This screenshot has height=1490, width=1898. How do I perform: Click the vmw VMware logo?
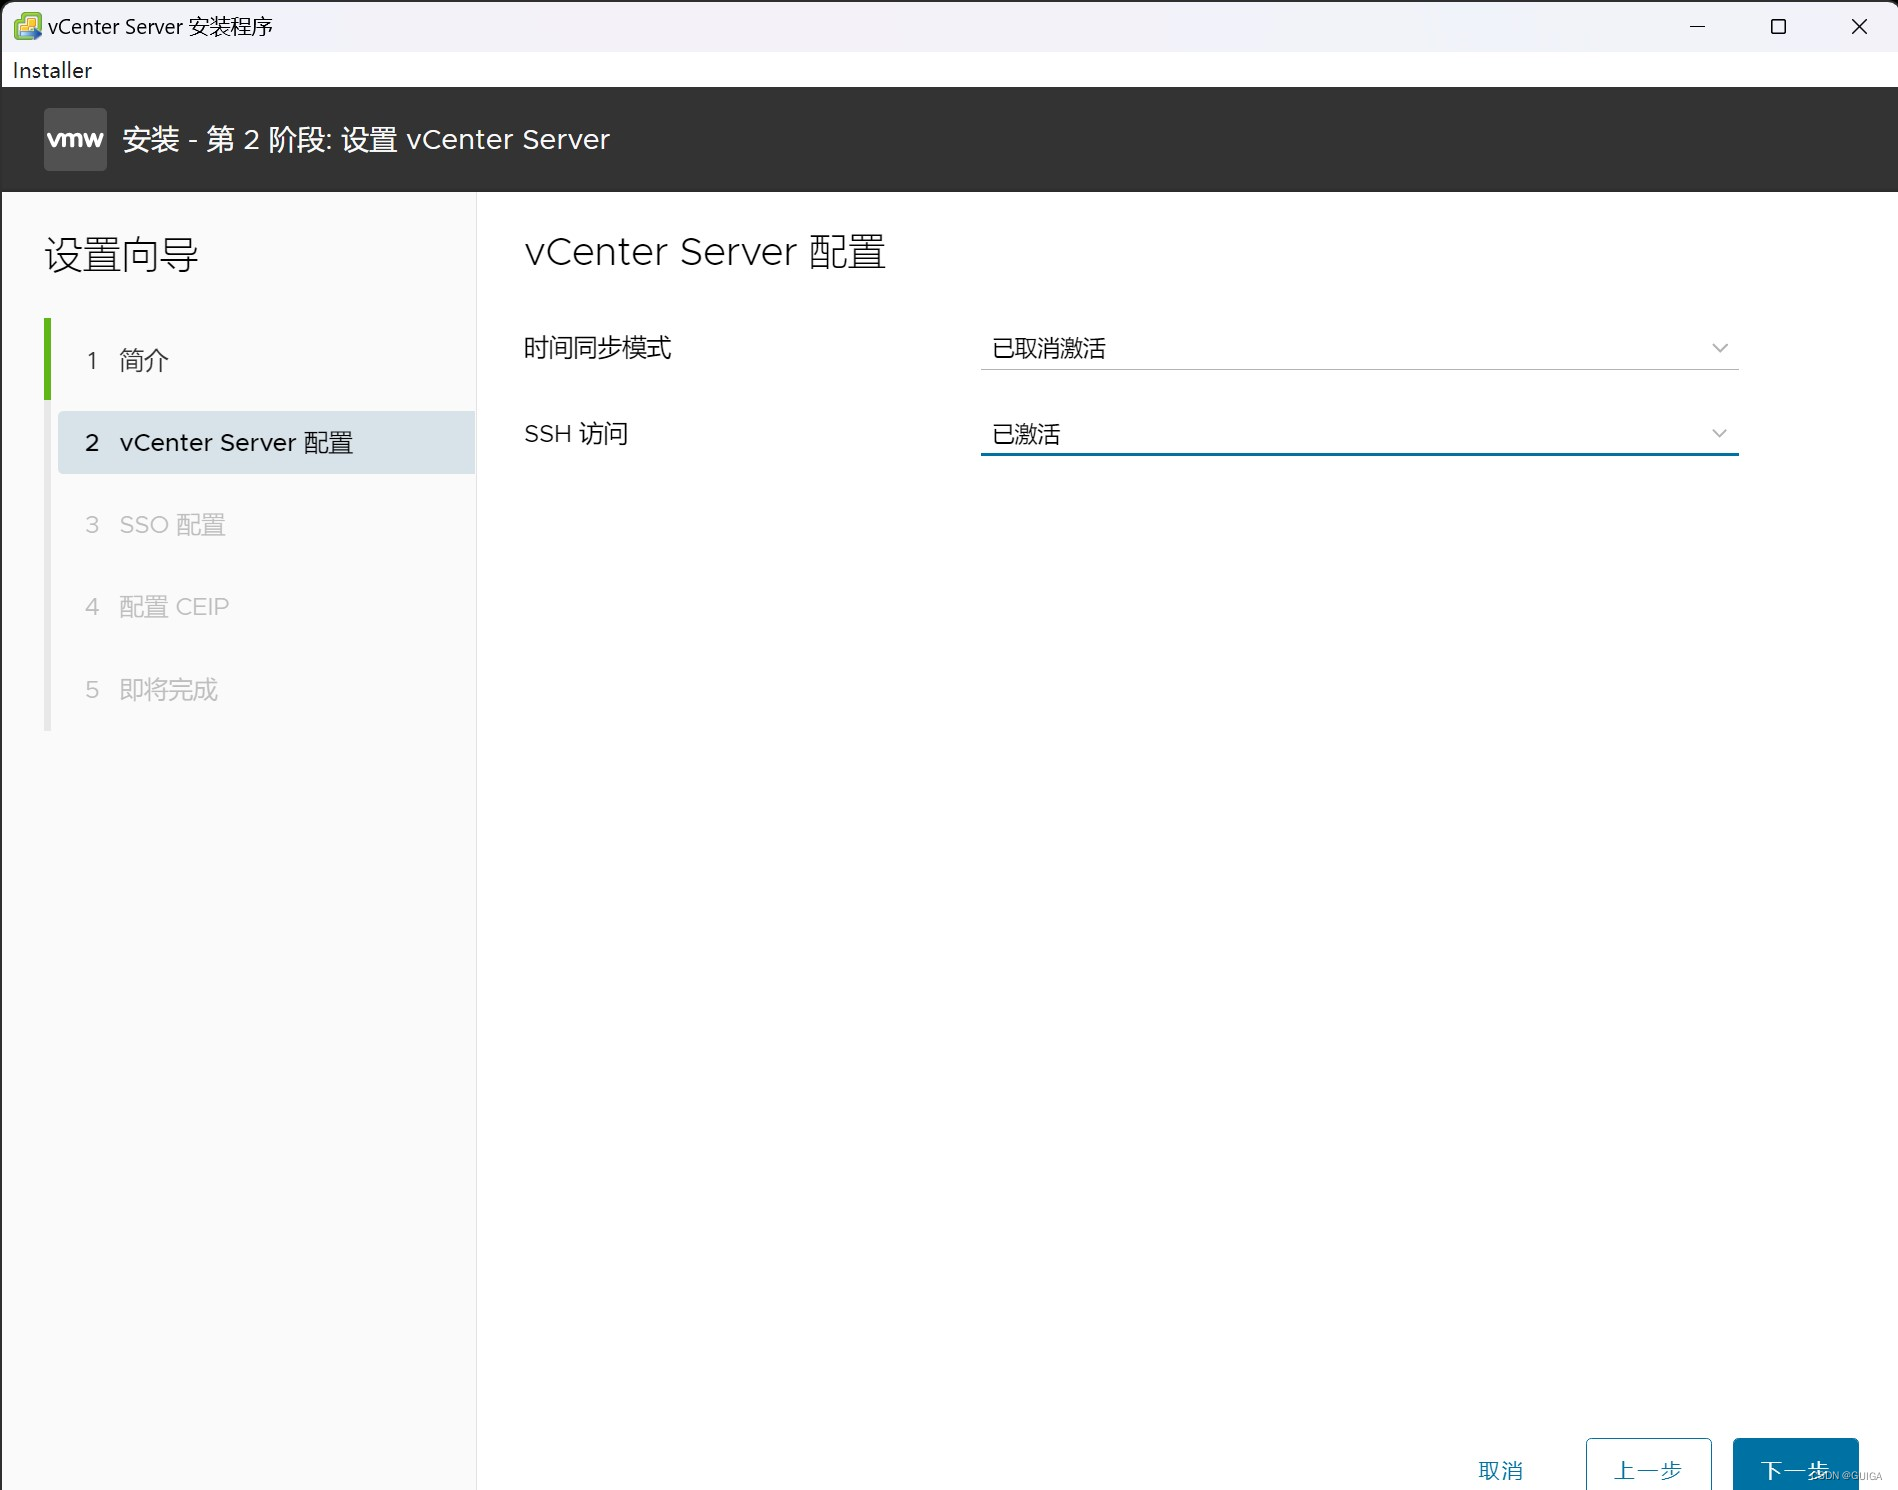[74, 139]
